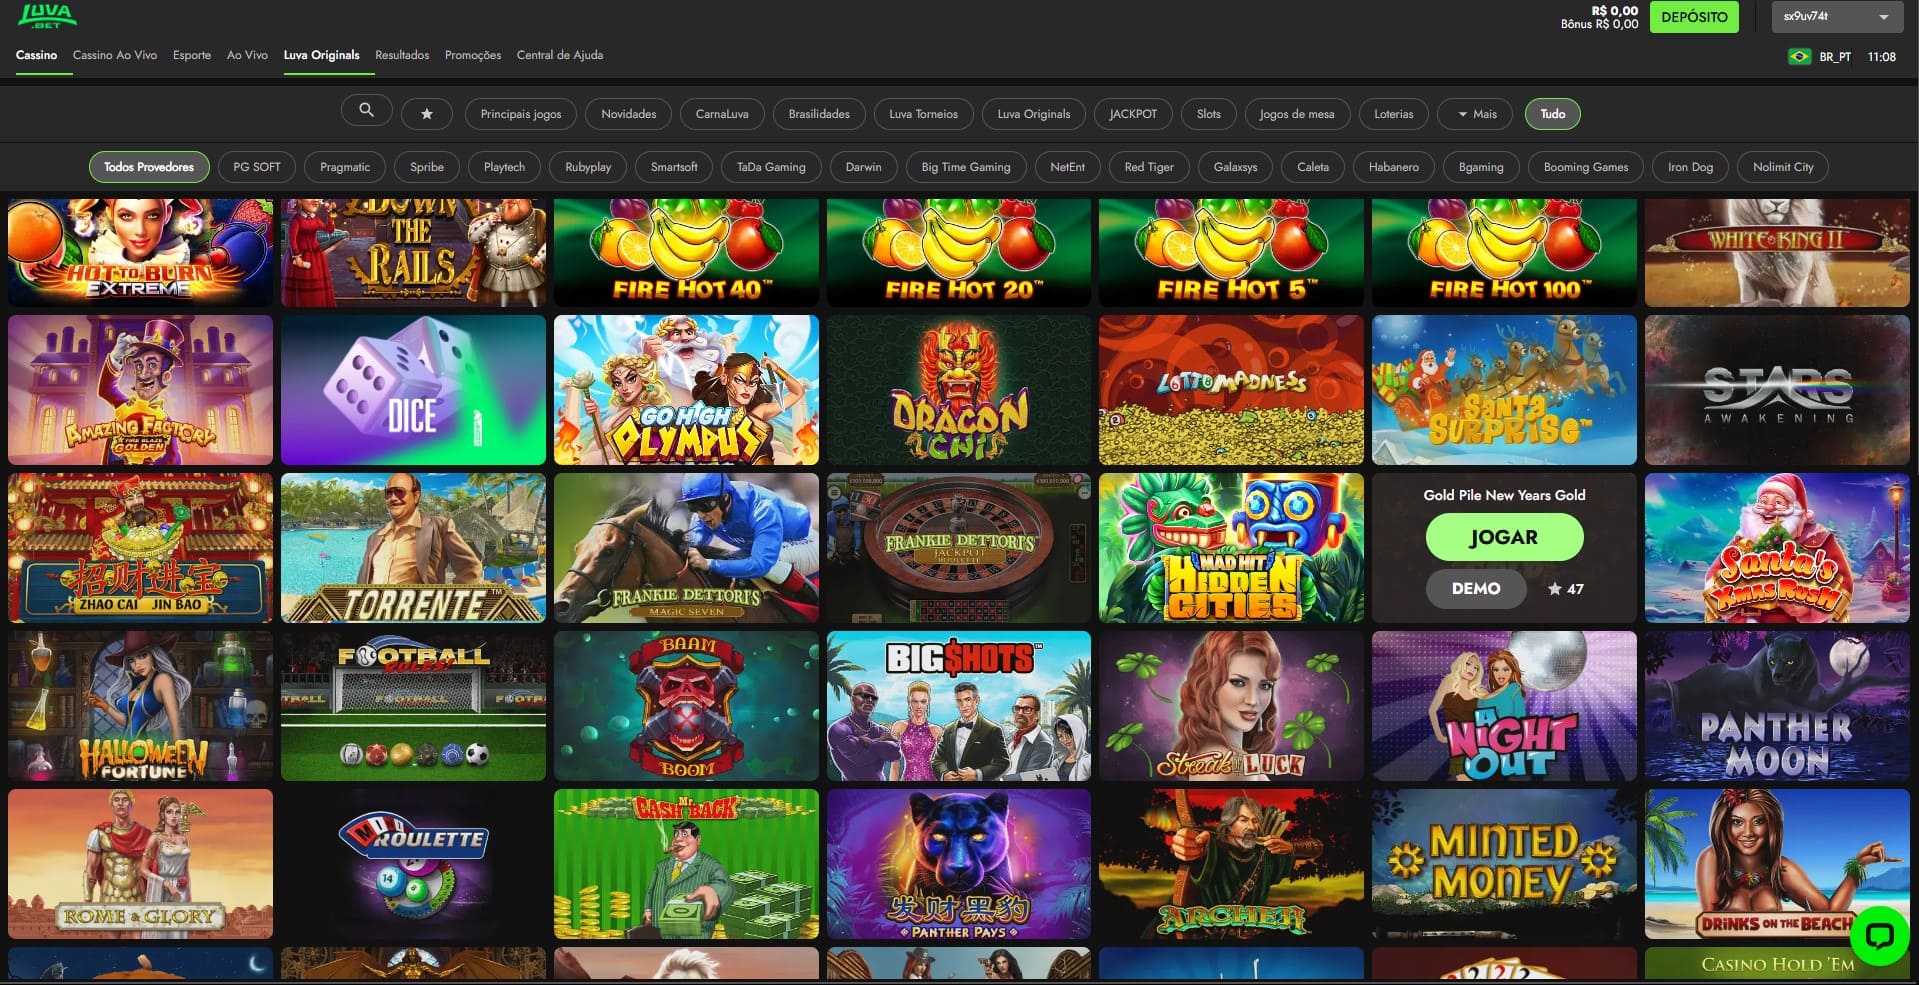The image size is (1919, 985).
Task: Launch DEMO of Gold Pile game
Action: [1476, 589]
